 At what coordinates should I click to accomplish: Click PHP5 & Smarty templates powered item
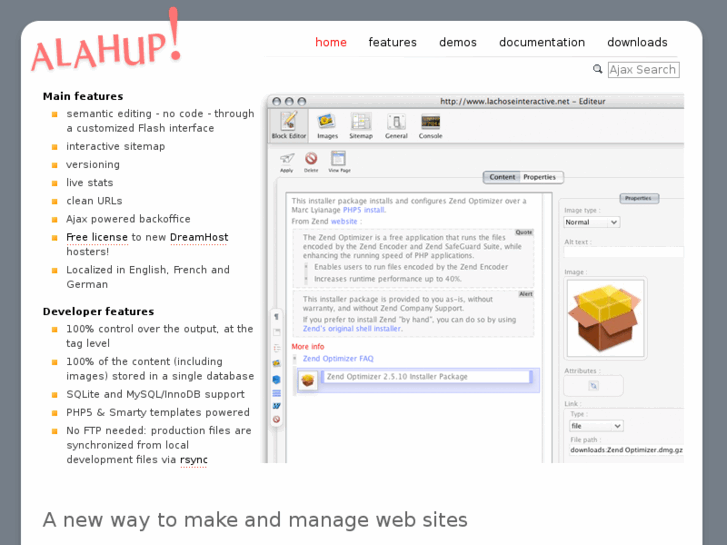[x=158, y=412]
